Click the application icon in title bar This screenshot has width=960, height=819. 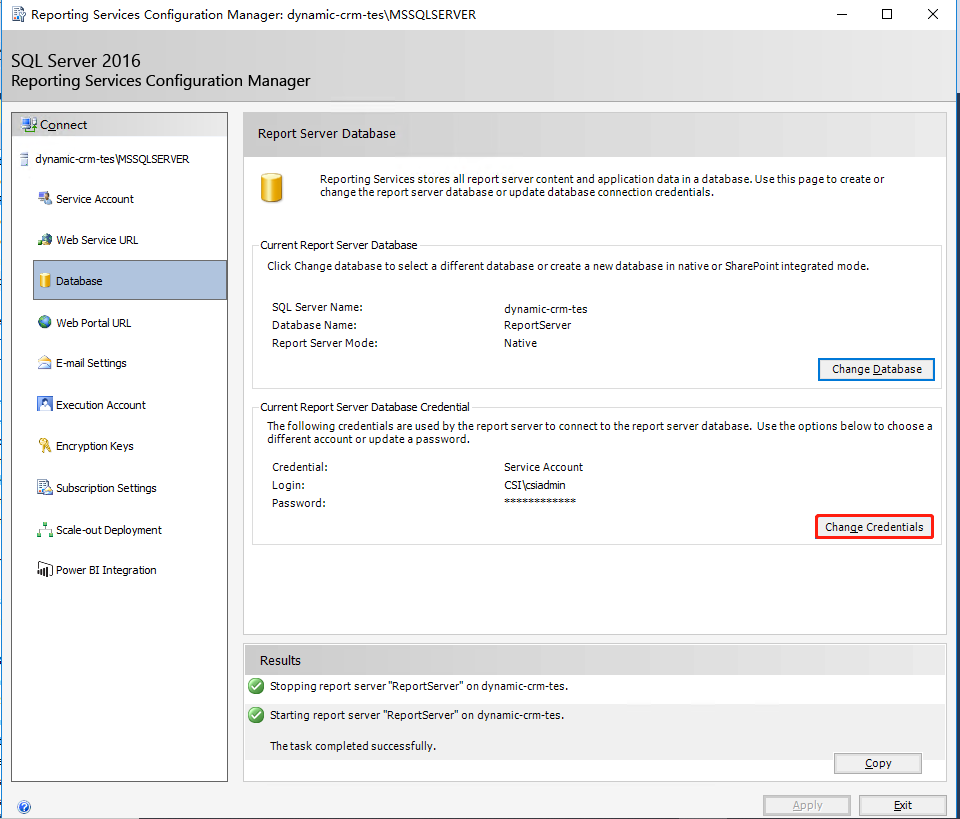tap(19, 14)
